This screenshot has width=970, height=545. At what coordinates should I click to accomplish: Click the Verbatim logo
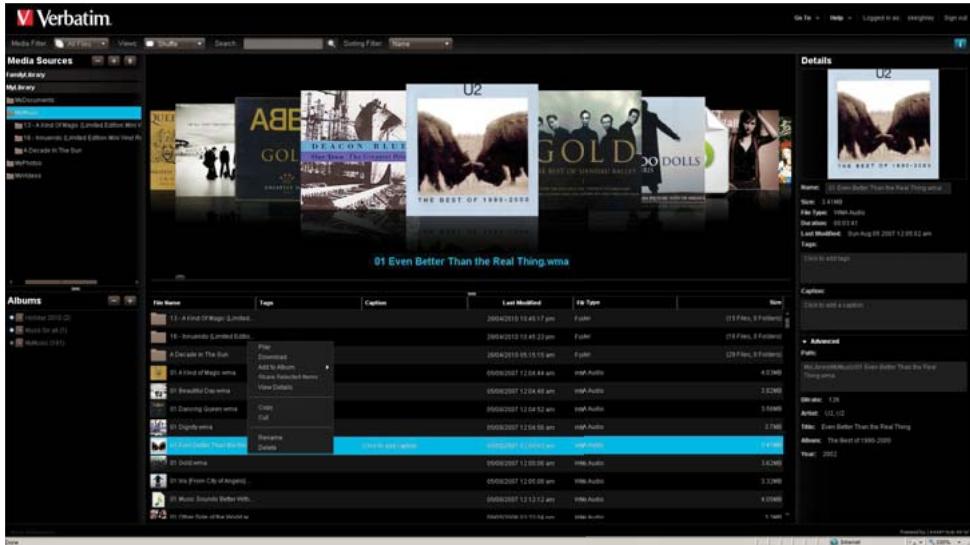(64, 19)
